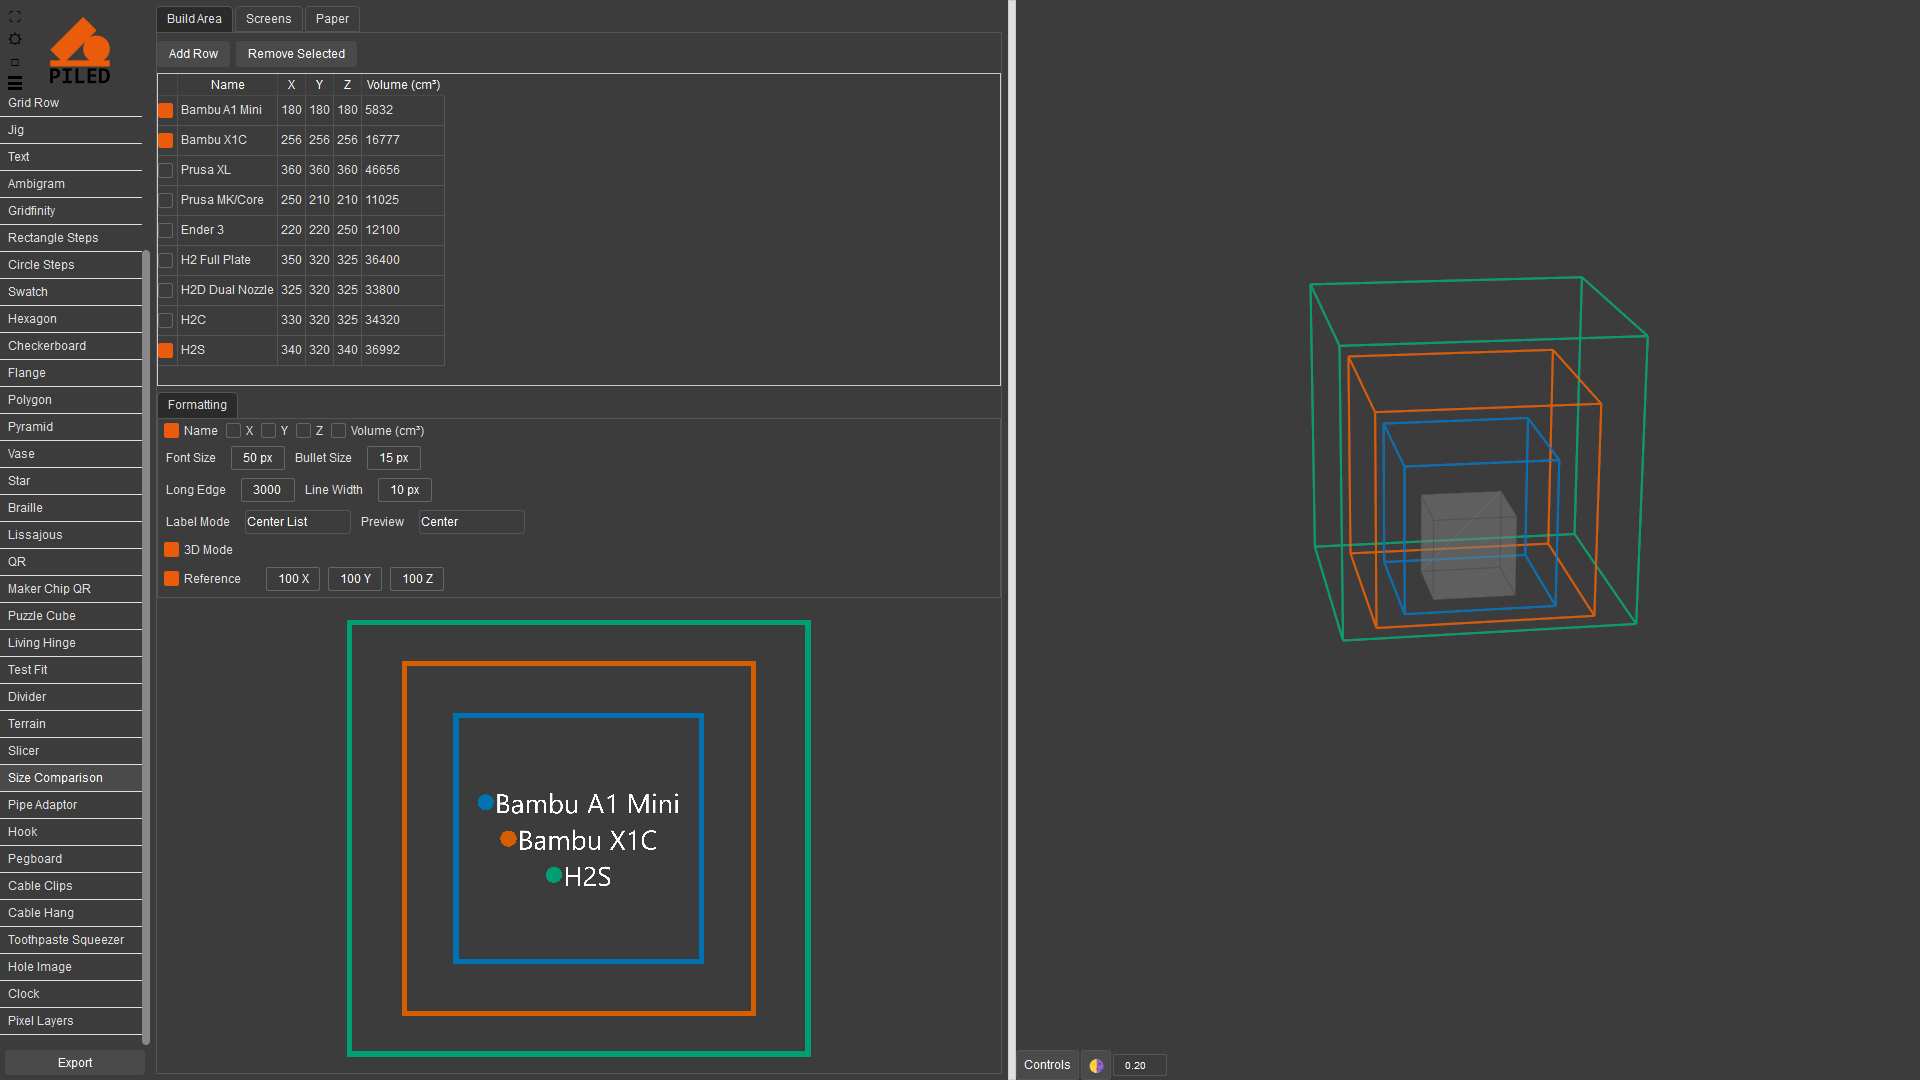Toggle the yellow-purple day/night icon
Viewport: 1920px width, 1080px height.
pyautogui.click(x=1096, y=1065)
